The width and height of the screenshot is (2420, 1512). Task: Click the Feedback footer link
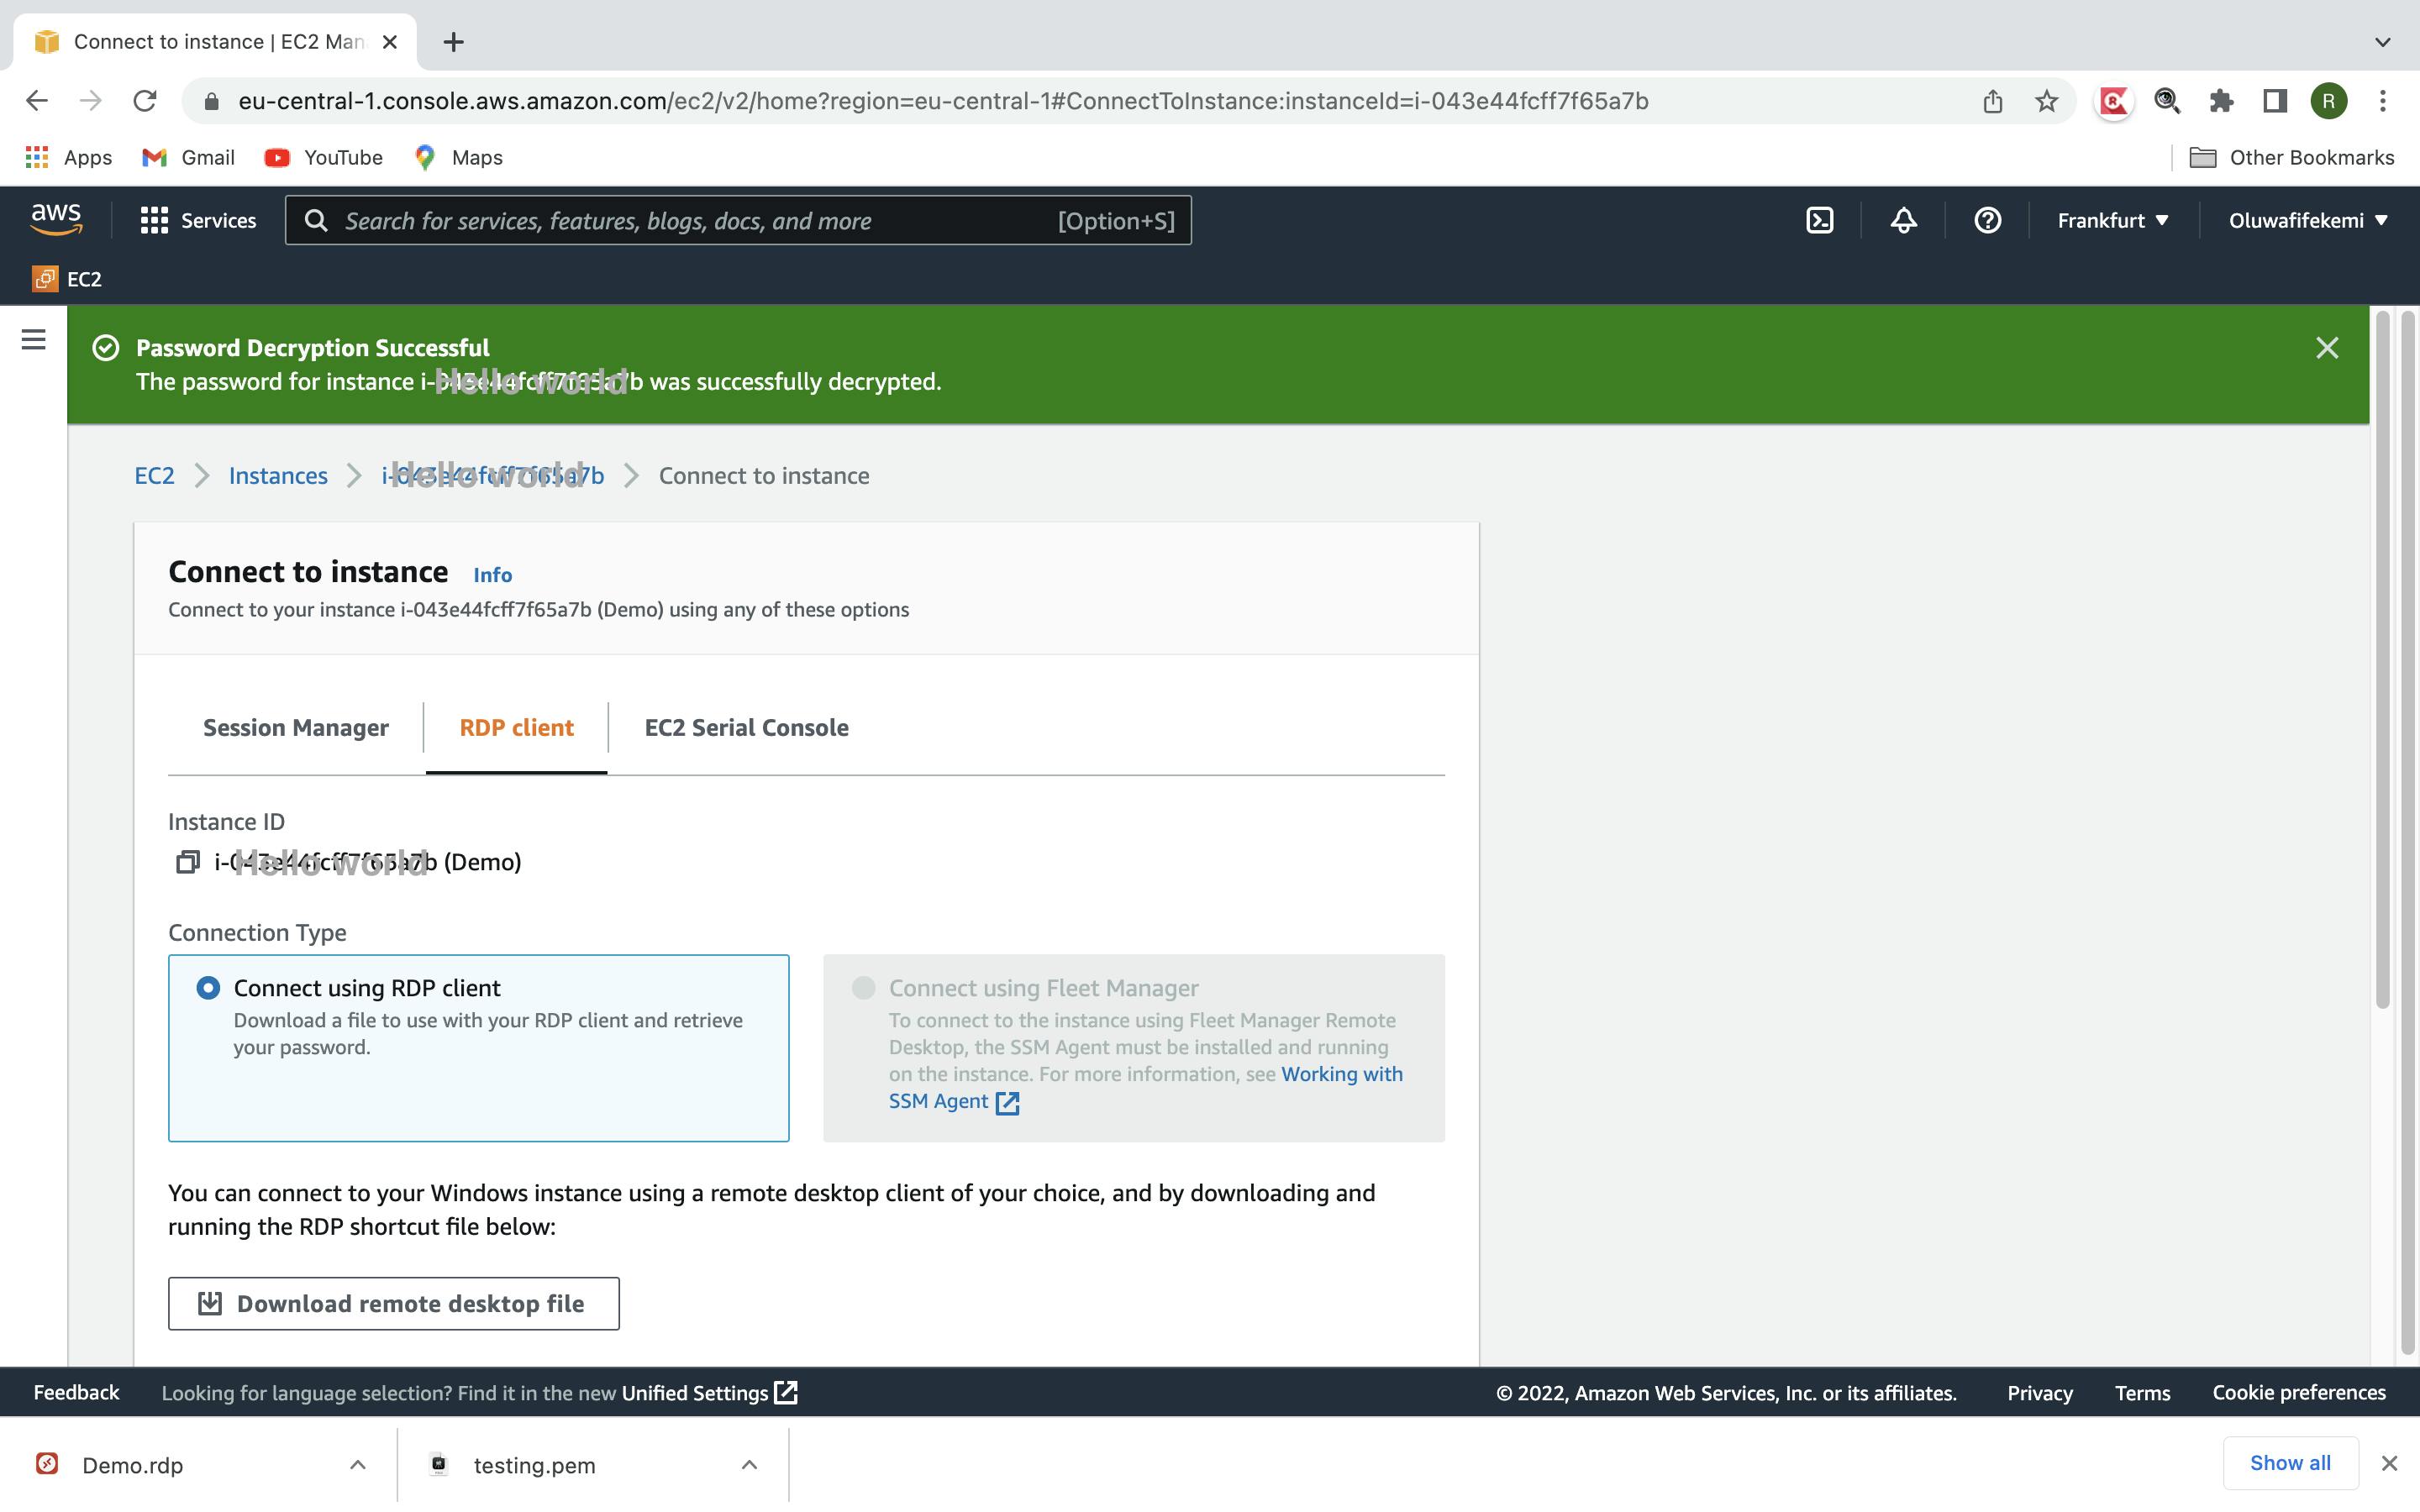76,1393
